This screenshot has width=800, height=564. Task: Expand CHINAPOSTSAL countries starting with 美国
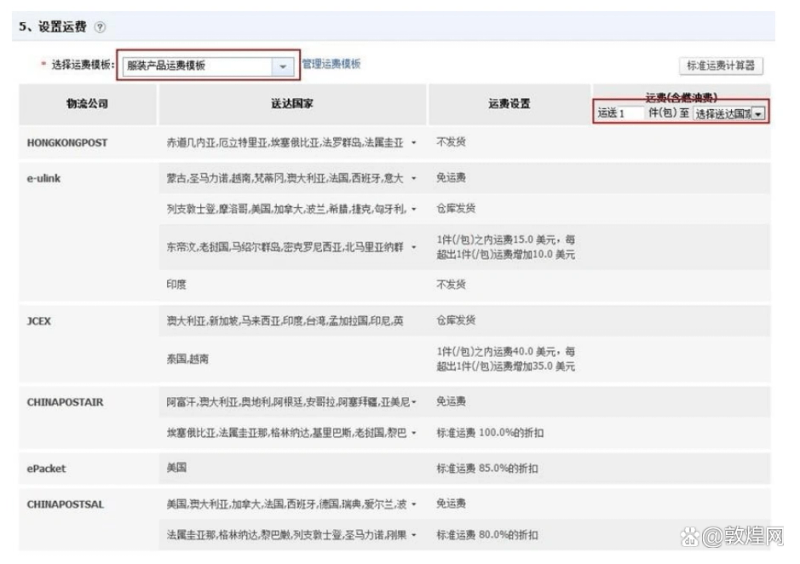point(414,504)
